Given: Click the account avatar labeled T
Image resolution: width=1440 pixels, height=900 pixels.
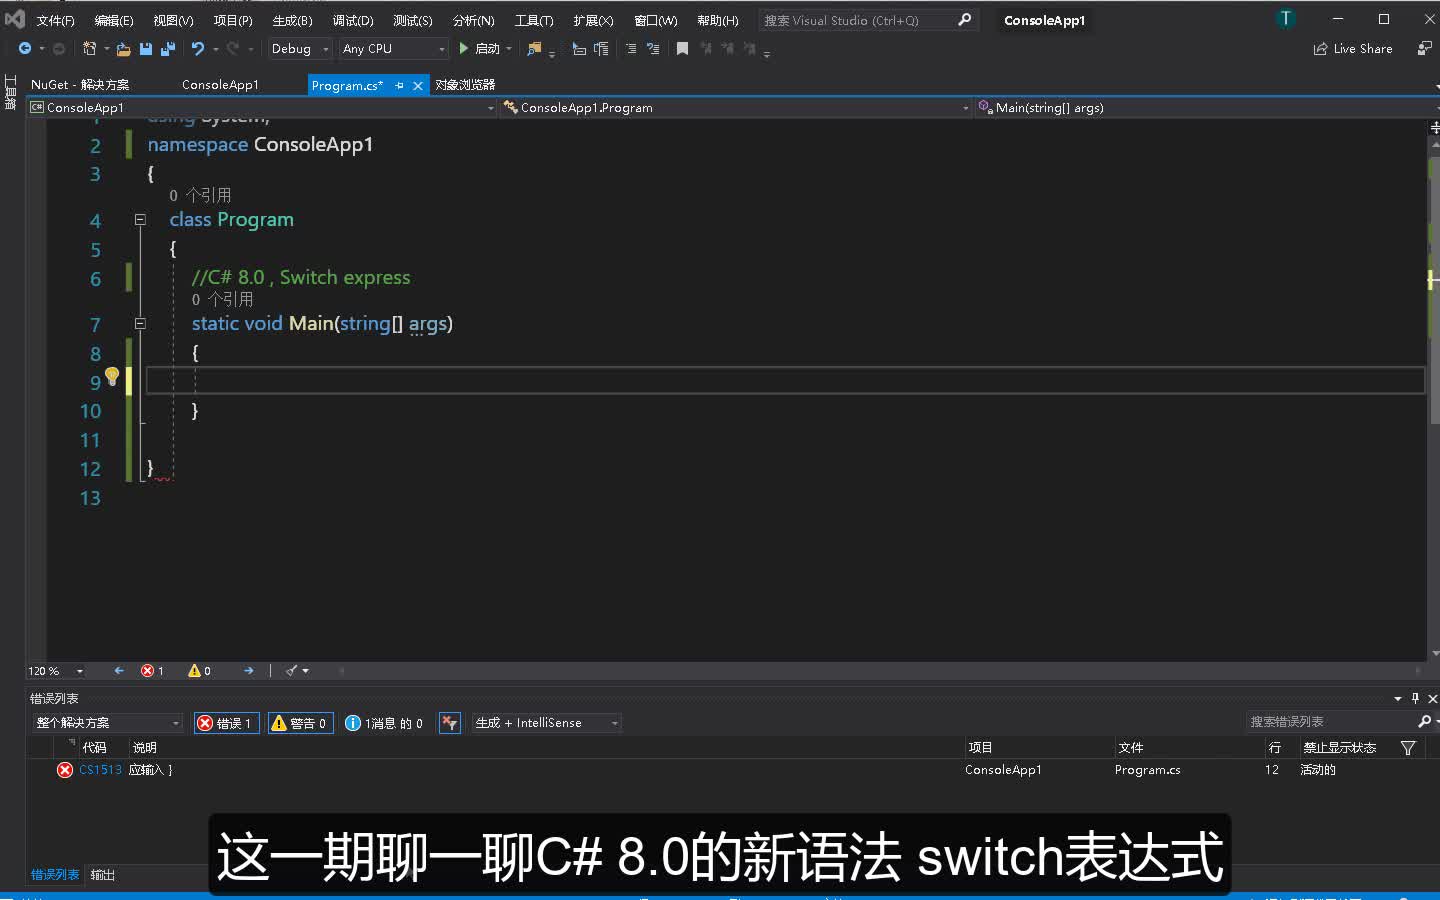Looking at the screenshot, I should 1286,19.
